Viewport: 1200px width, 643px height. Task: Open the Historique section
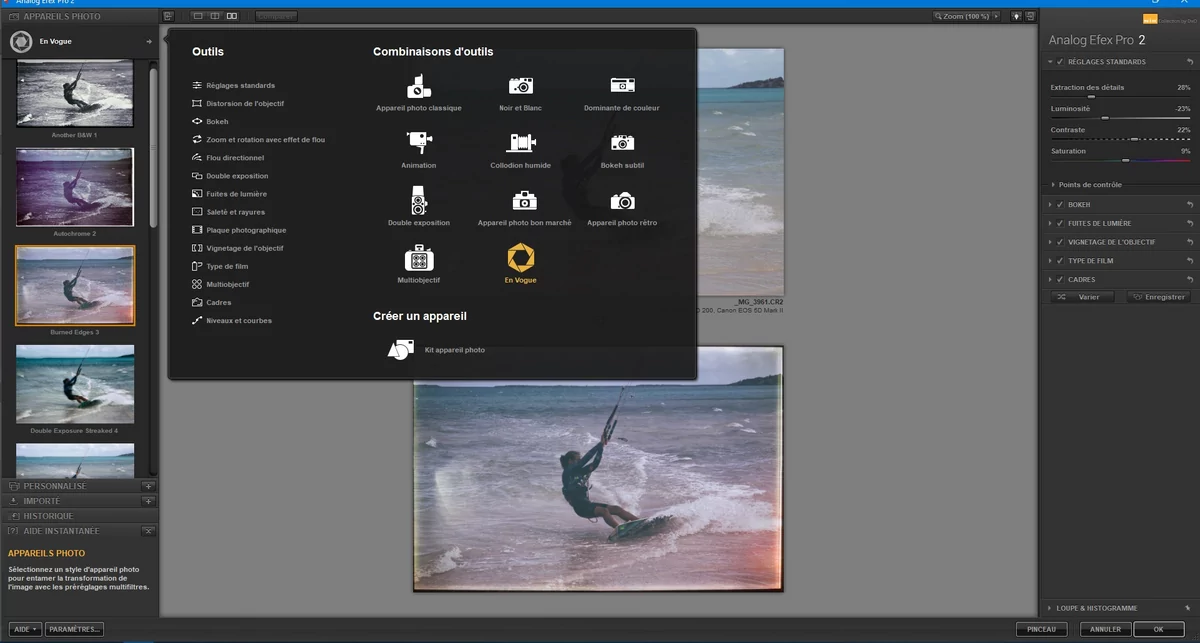click(x=79, y=516)
